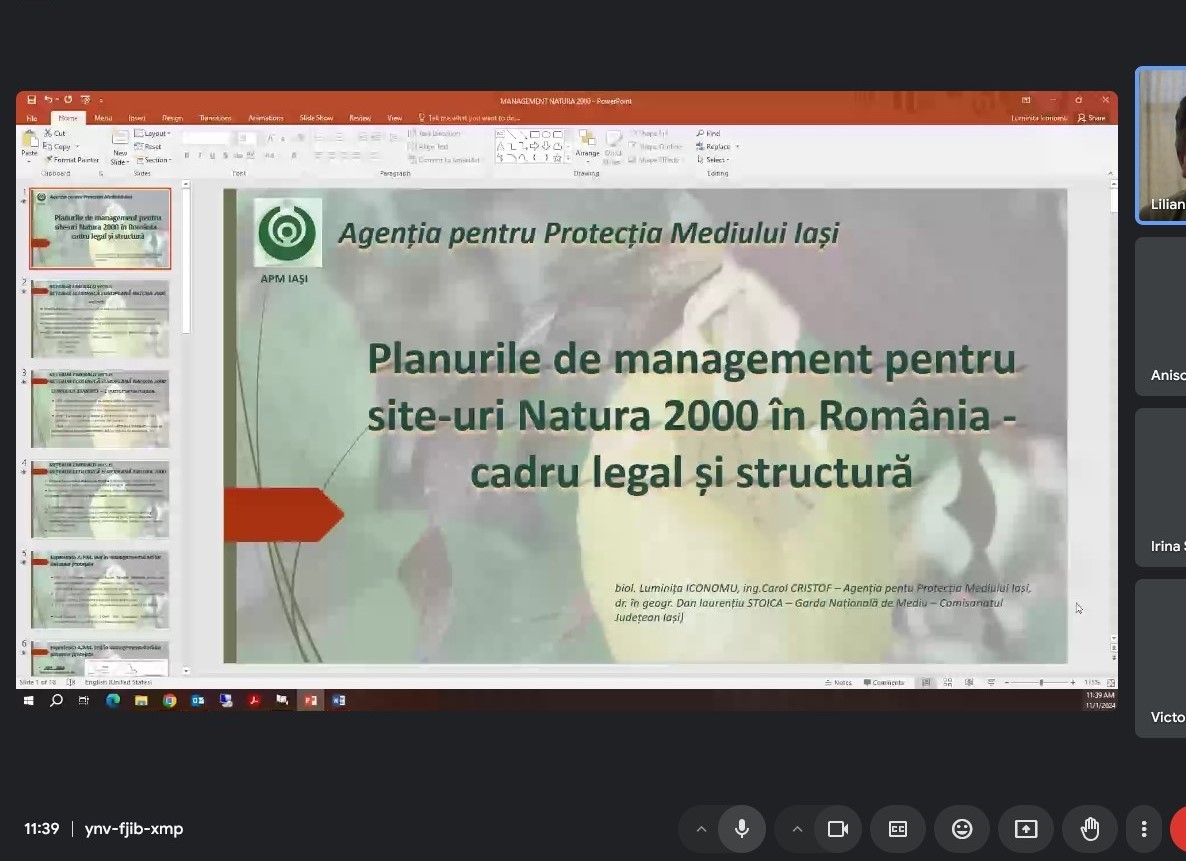Open Microsoft Edge from the taskbar
Screen dimensions: 1186x861
tap(113, 701)
